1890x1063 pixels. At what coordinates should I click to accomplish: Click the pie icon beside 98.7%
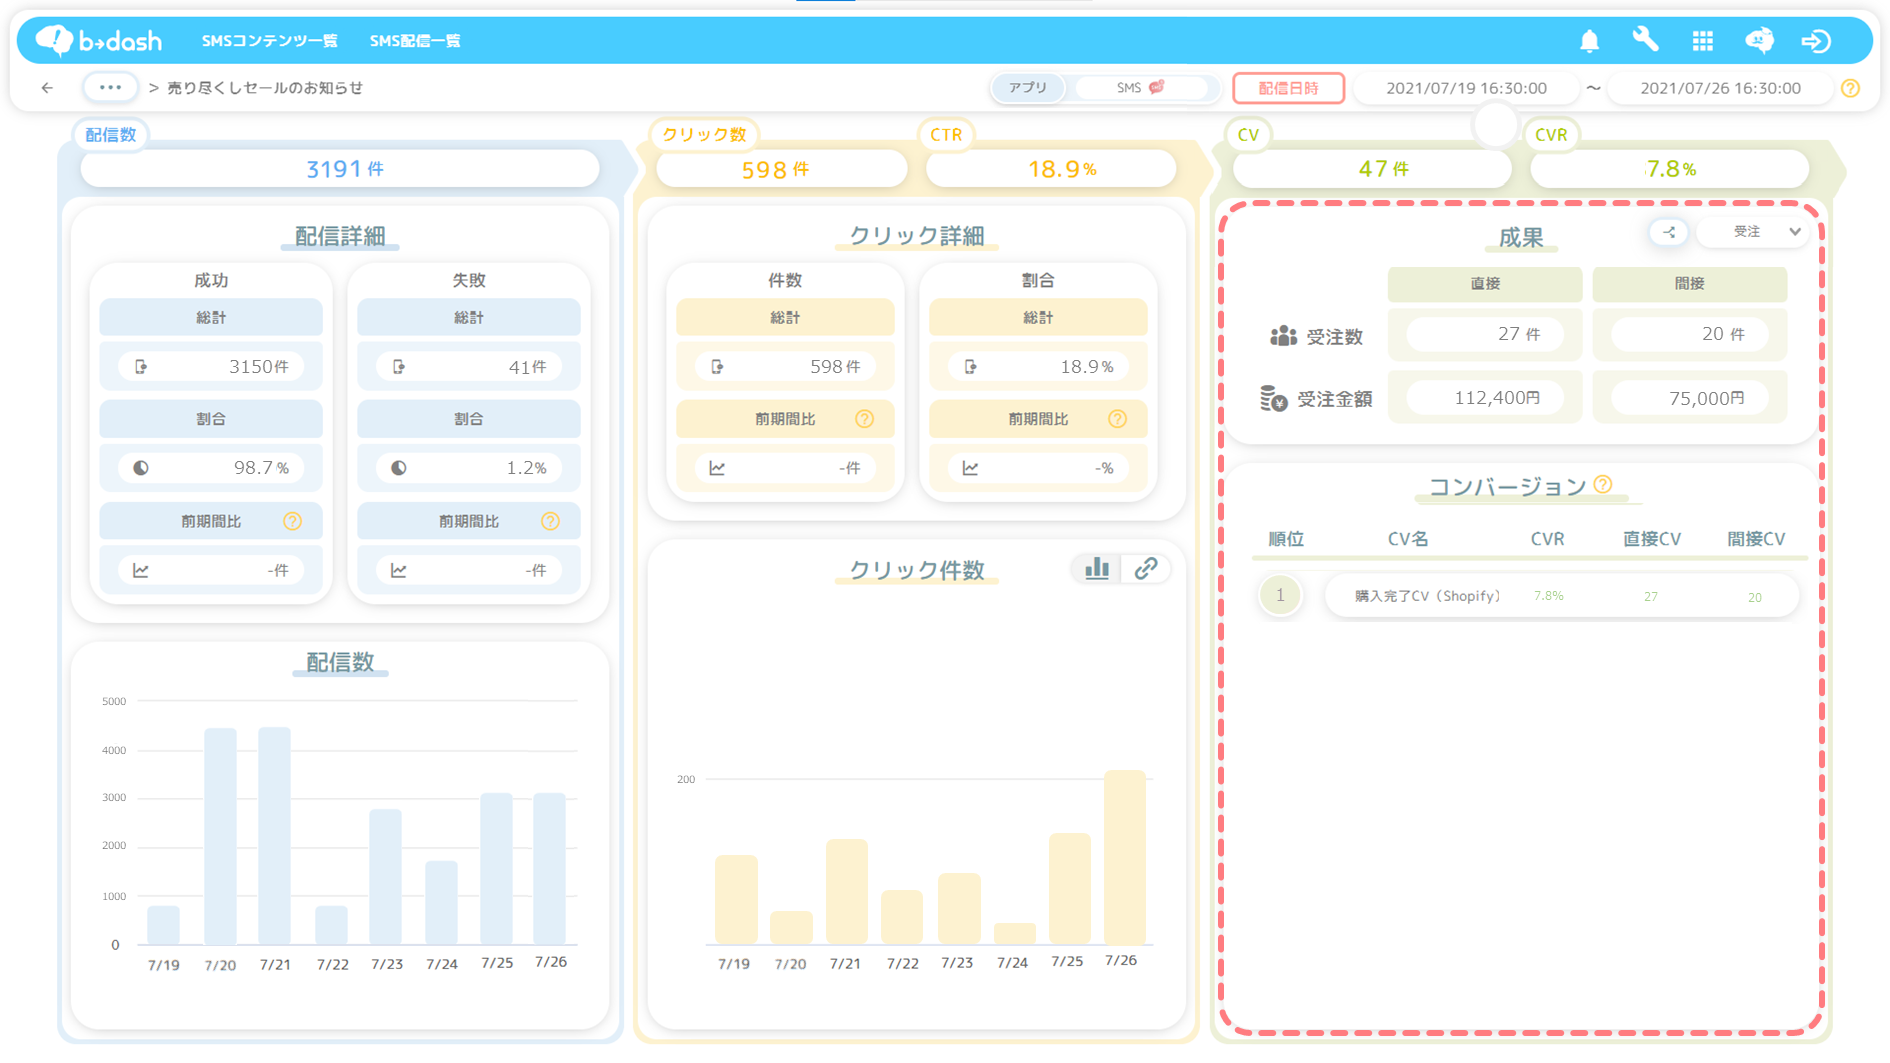point(141,468)
